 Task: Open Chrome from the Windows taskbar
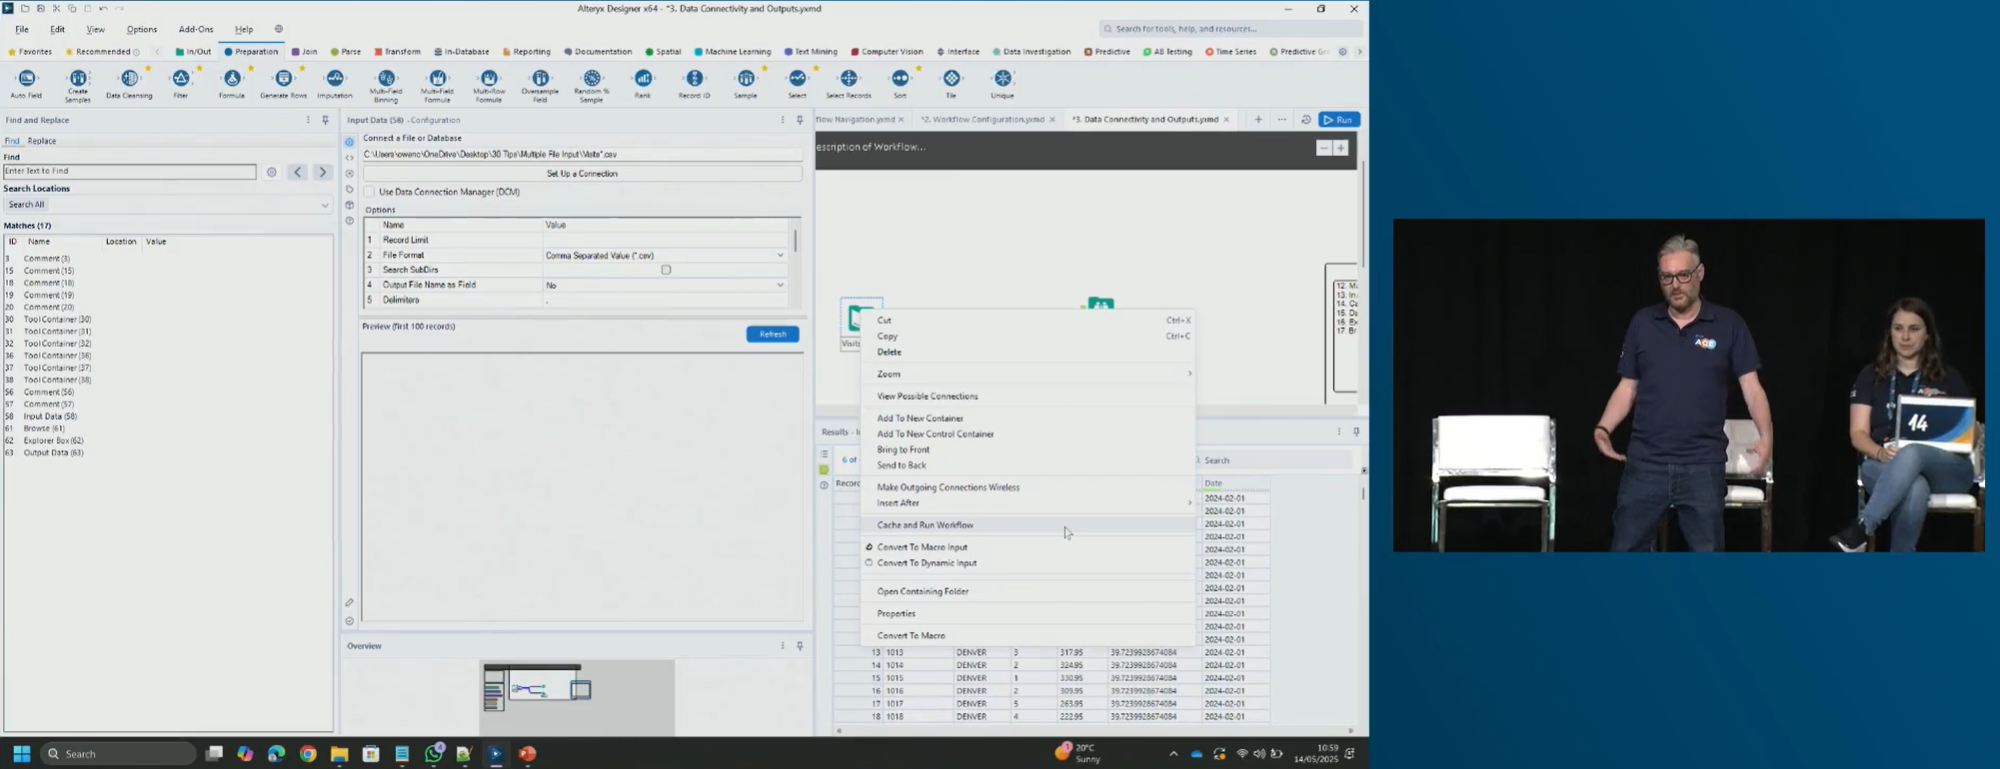point(308,754)
